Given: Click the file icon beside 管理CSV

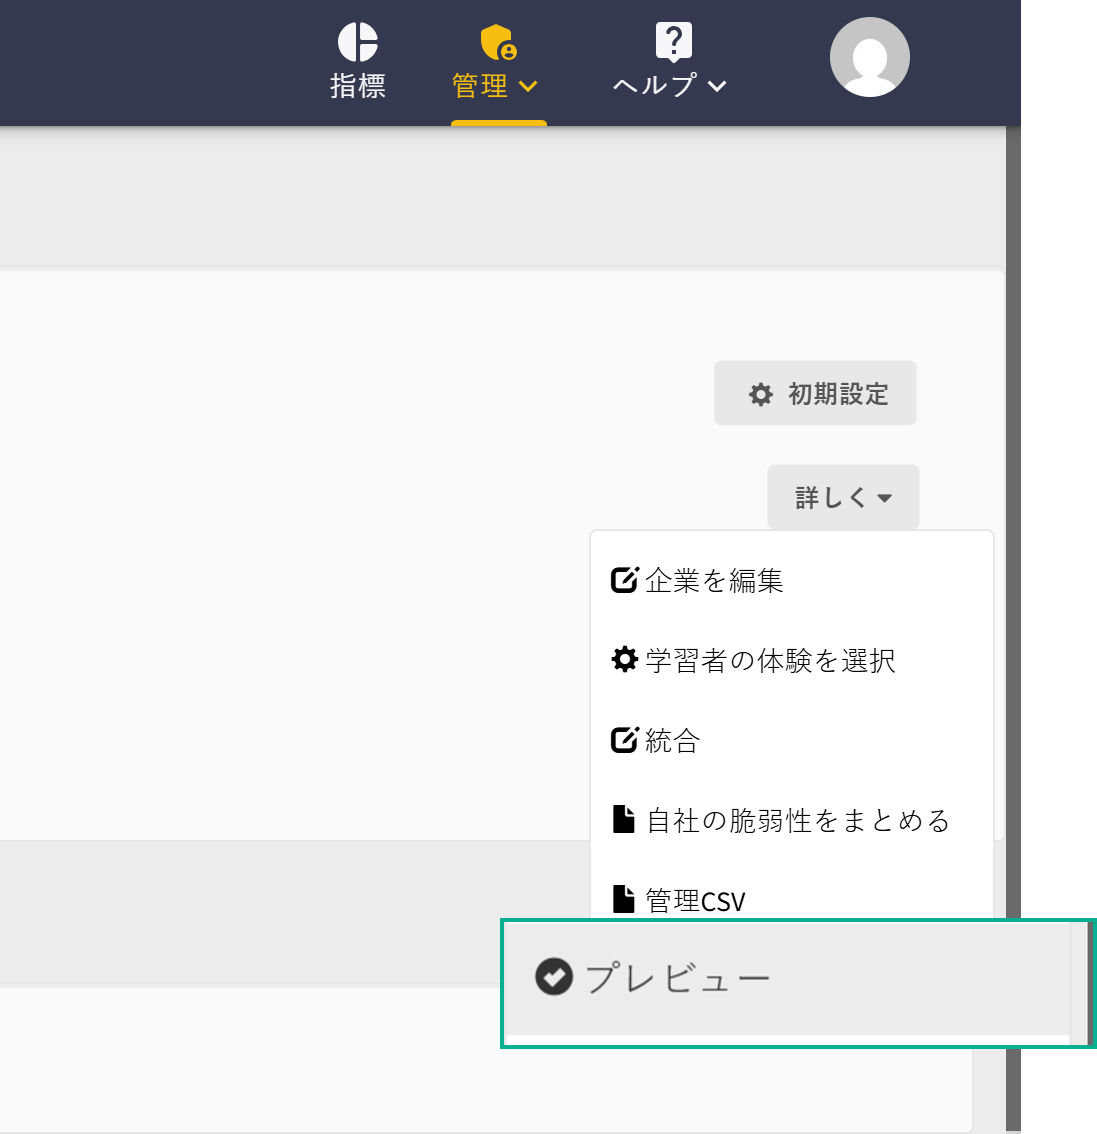Looking at the screenshot, I should [623, 900].
